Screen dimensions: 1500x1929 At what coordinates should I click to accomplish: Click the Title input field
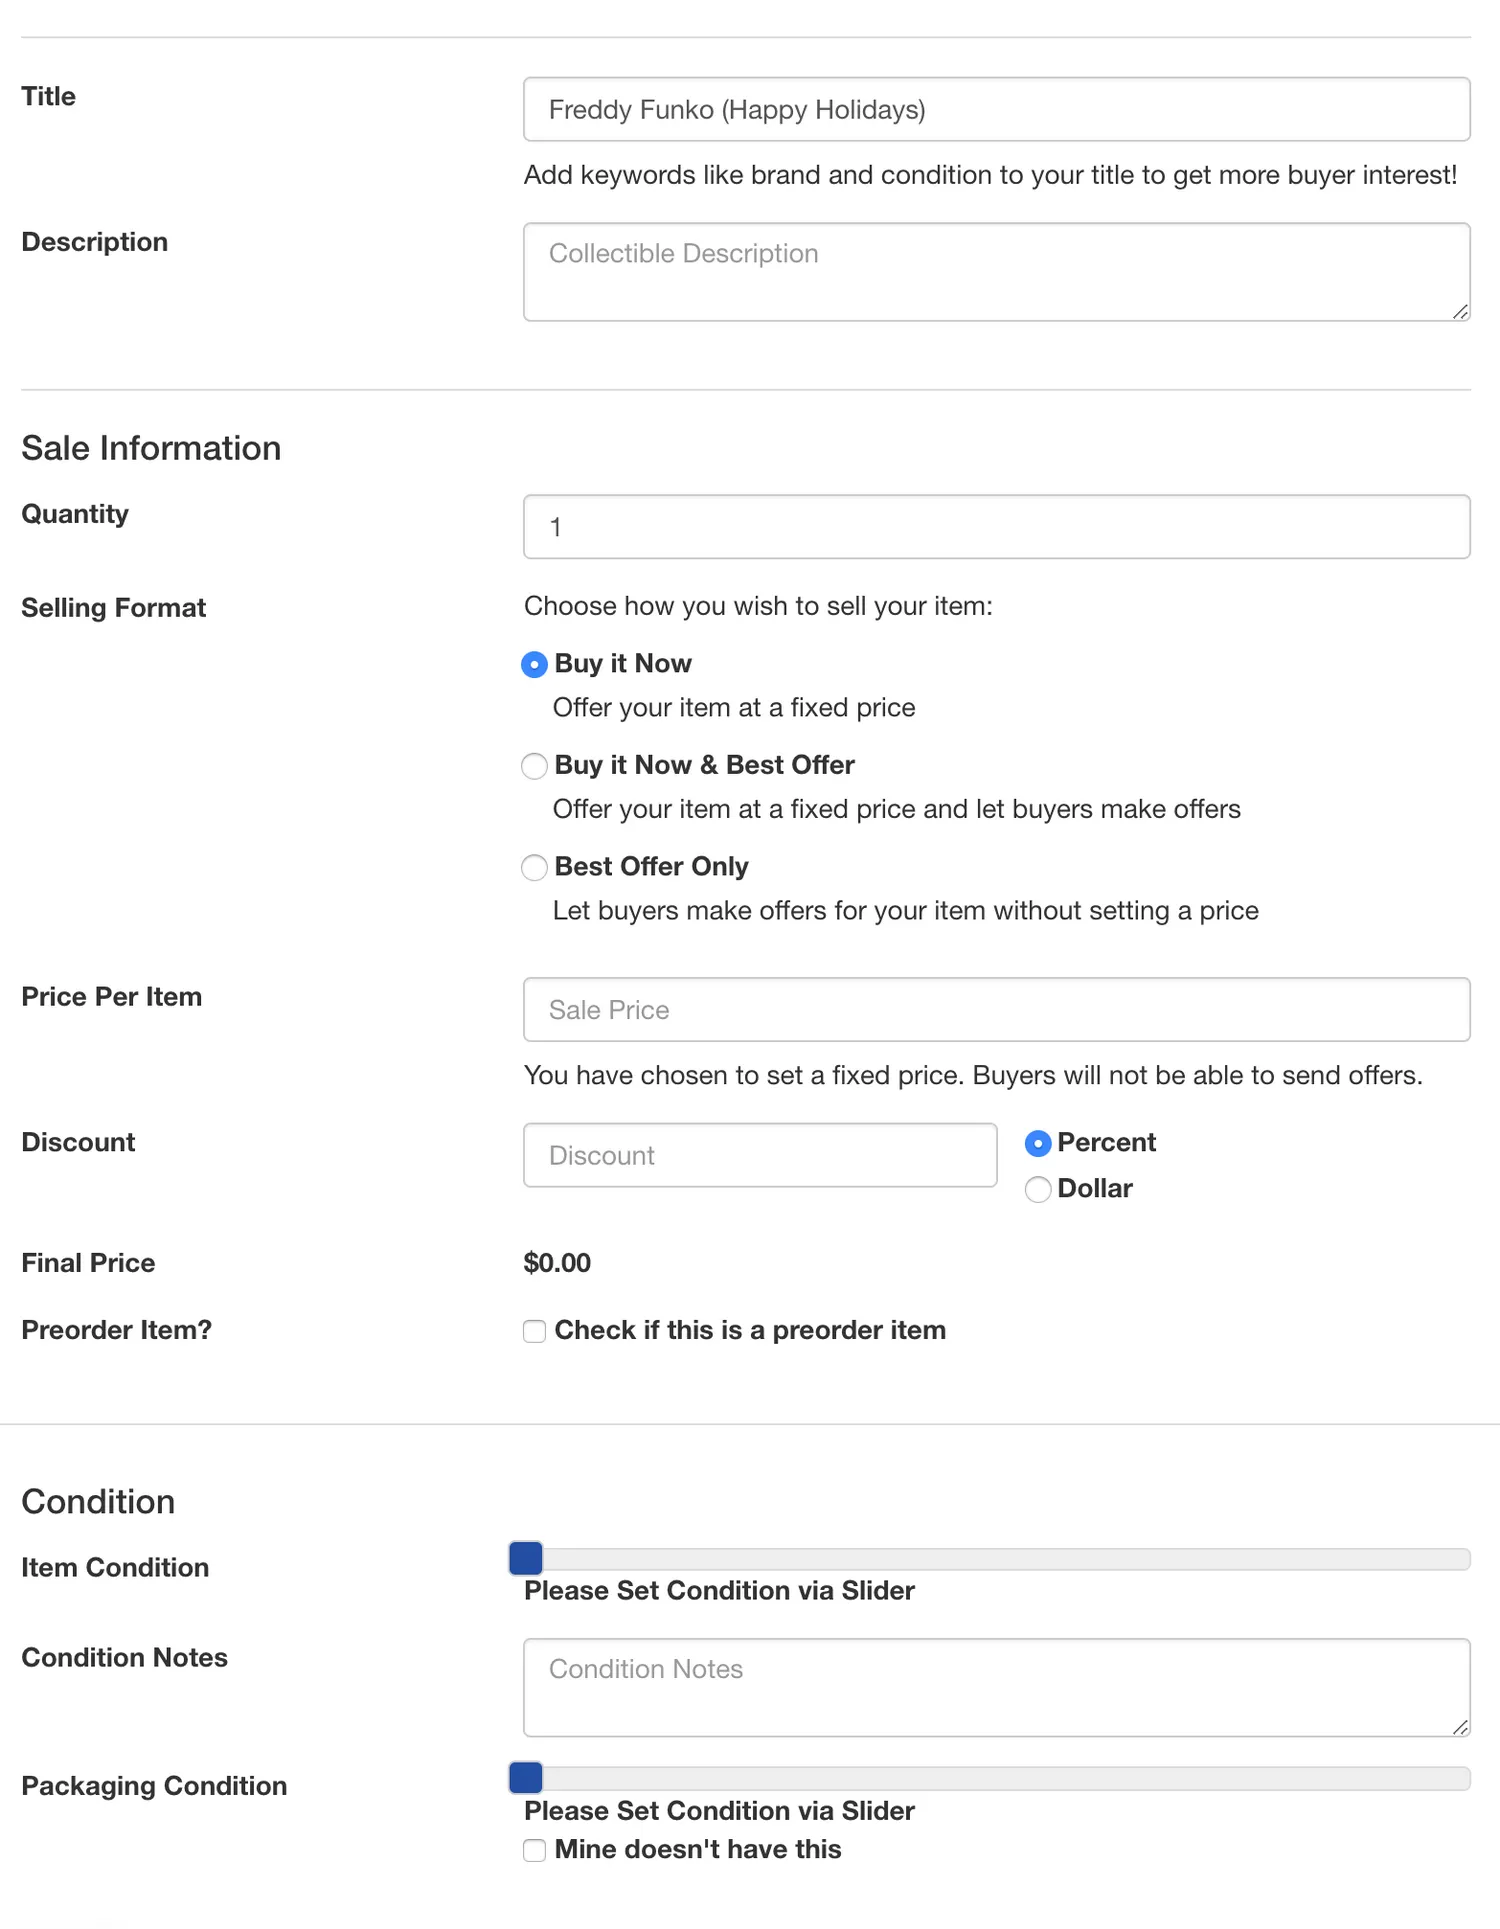[x=995, y=109]
